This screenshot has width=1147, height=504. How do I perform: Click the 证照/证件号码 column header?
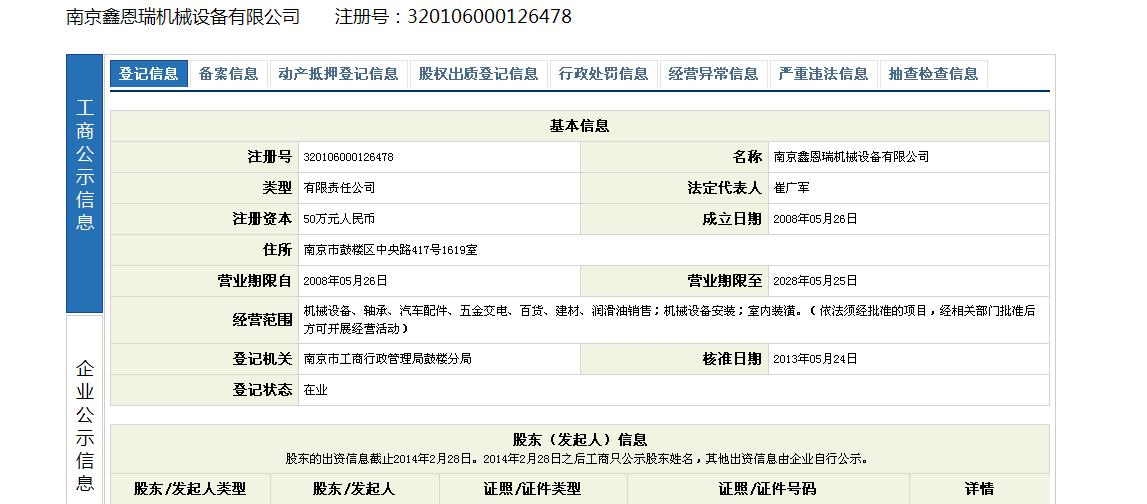point(767,489)
